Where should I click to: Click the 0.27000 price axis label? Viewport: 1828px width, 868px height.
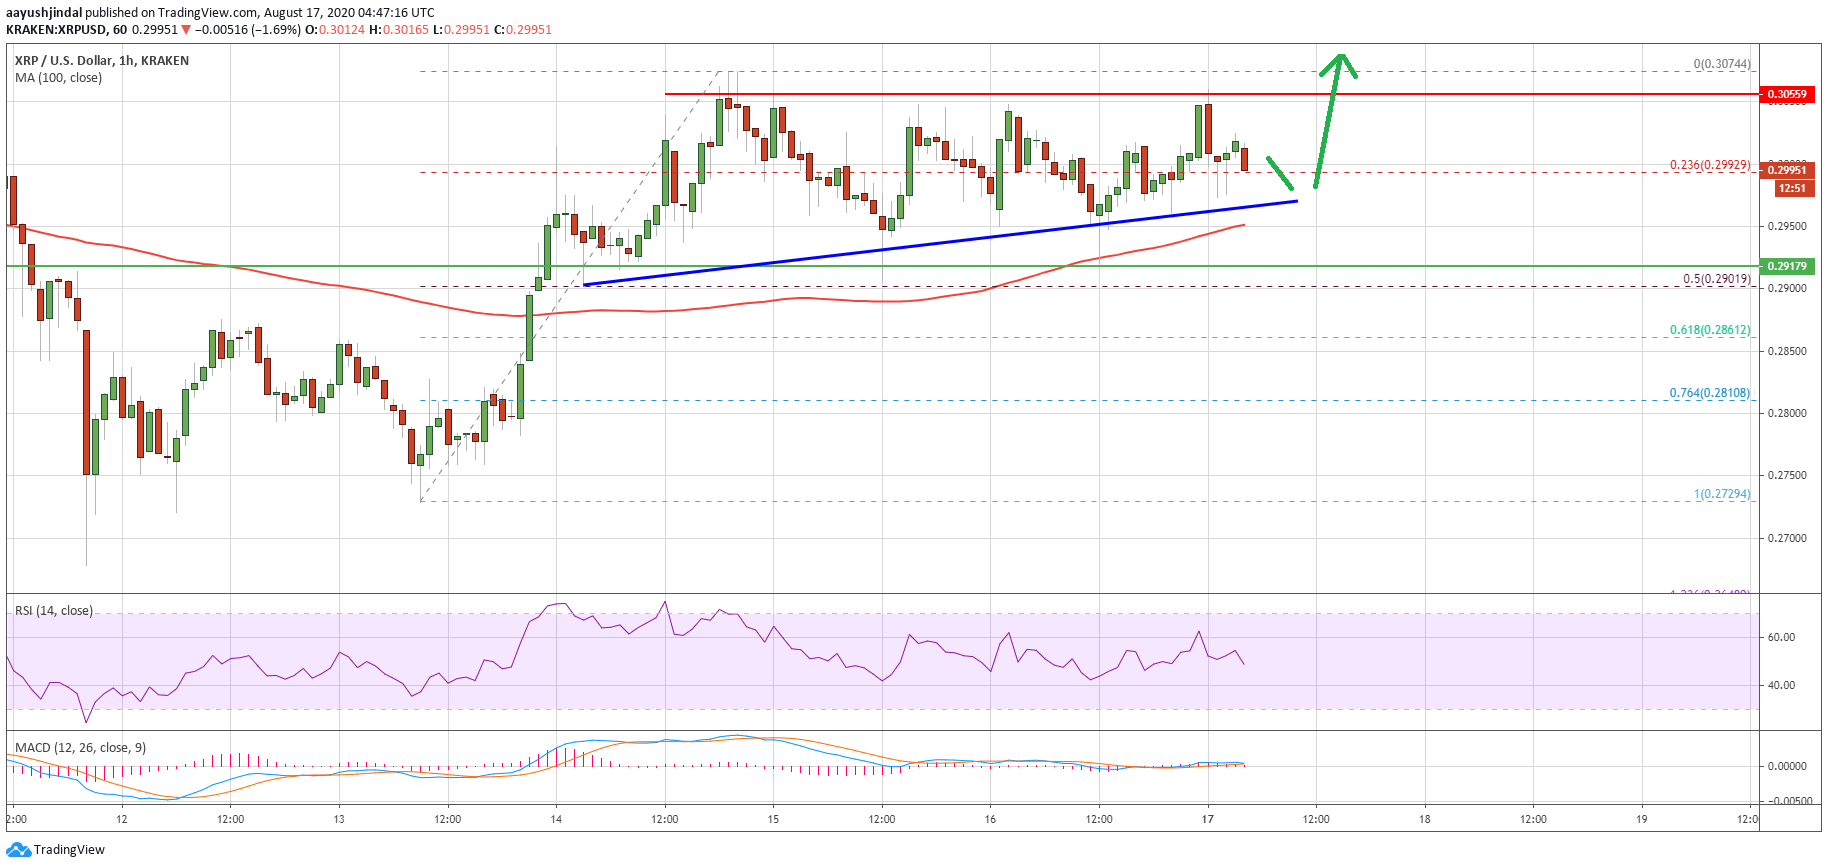(1787, 538)
